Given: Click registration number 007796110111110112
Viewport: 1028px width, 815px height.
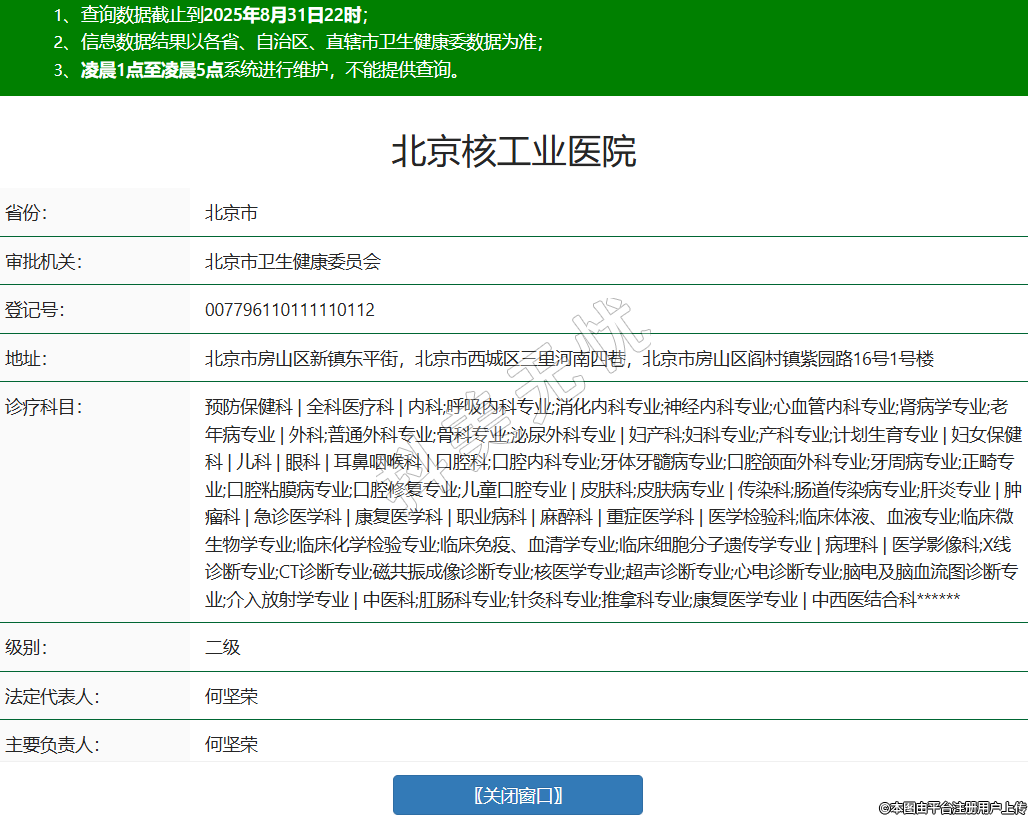Looking at the screenshot, I should (290, 310).
